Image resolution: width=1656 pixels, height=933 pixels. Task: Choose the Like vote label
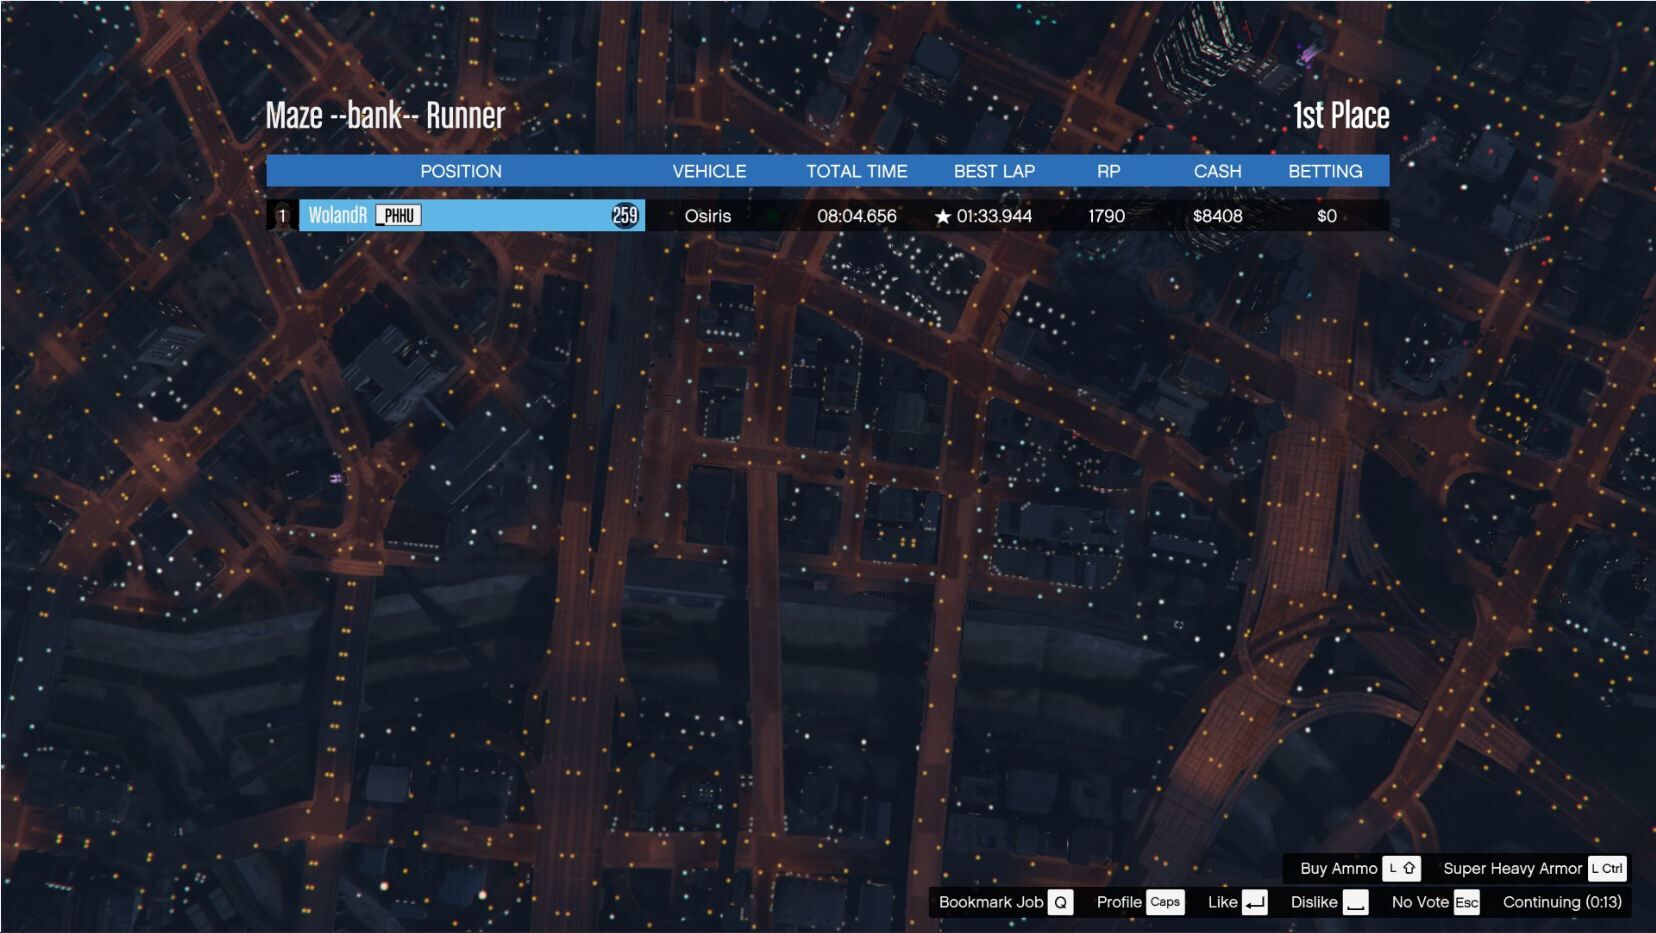pos(1222,902)
